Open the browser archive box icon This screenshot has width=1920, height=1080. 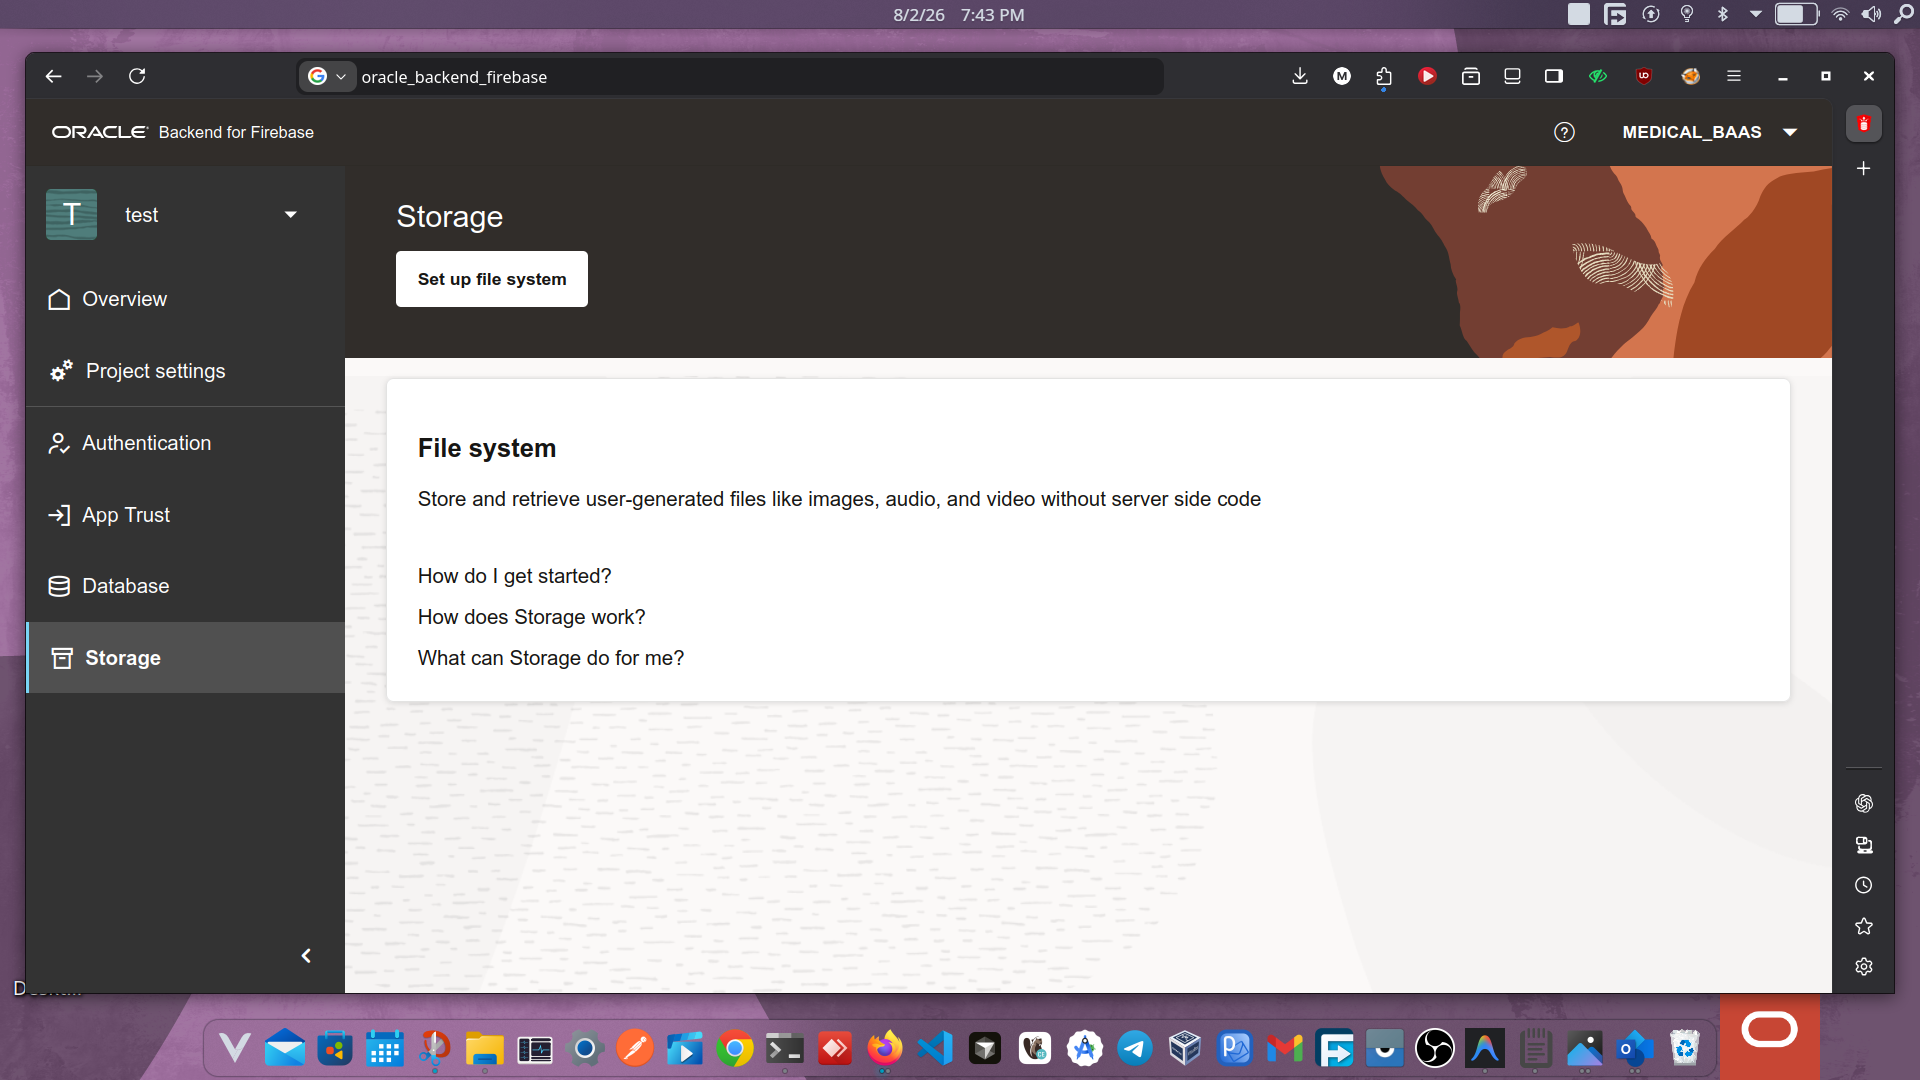tap(1470, 76)
